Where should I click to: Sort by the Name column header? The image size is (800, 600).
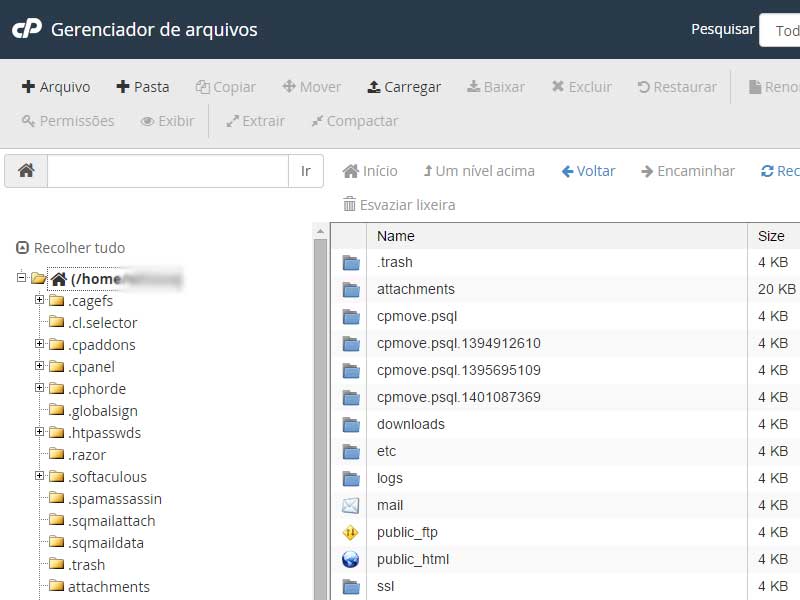(x=557, y=236)
